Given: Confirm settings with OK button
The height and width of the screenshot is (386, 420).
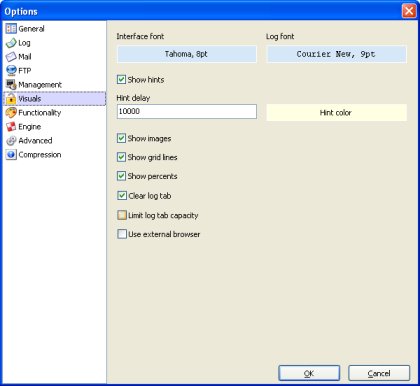Looking at the screenshot, I should (309, 373).
